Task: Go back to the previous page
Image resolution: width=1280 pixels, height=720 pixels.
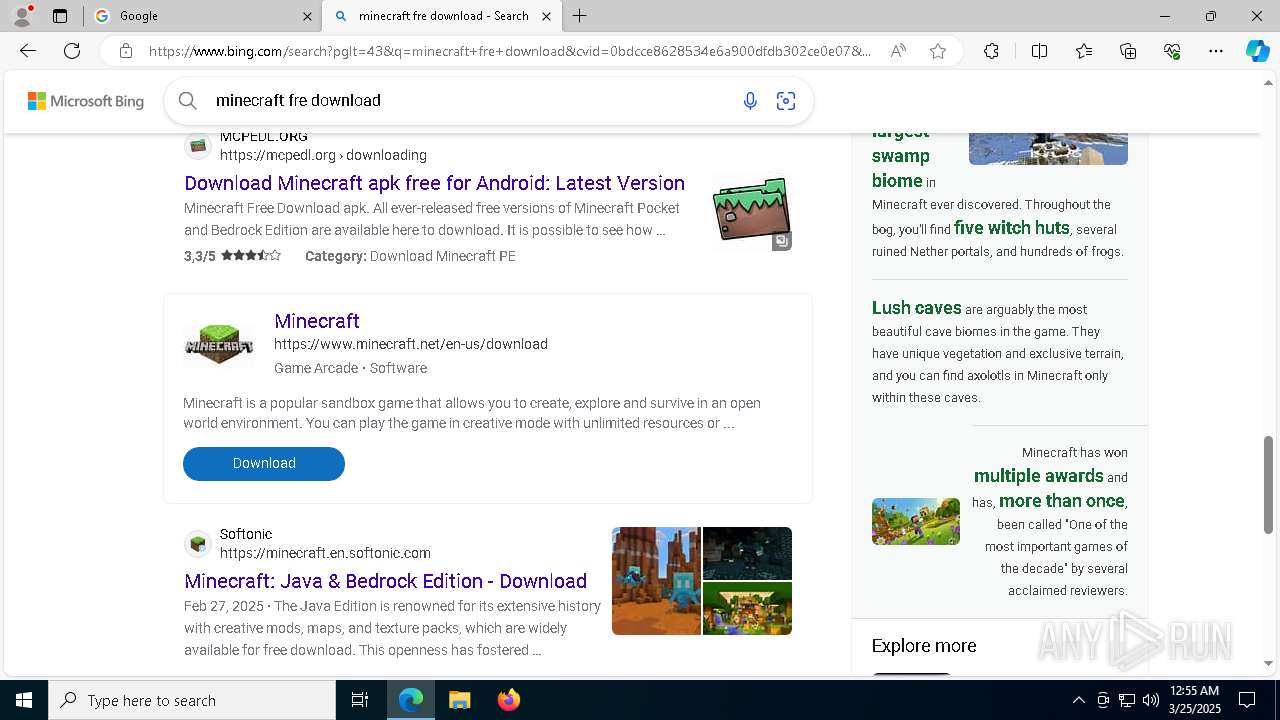Action: tap(28, 51)
